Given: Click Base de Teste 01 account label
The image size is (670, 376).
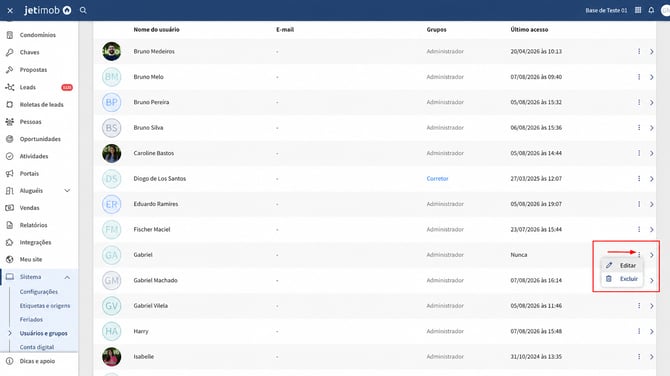Looking at the screenshot, I should tap(606, 10).
